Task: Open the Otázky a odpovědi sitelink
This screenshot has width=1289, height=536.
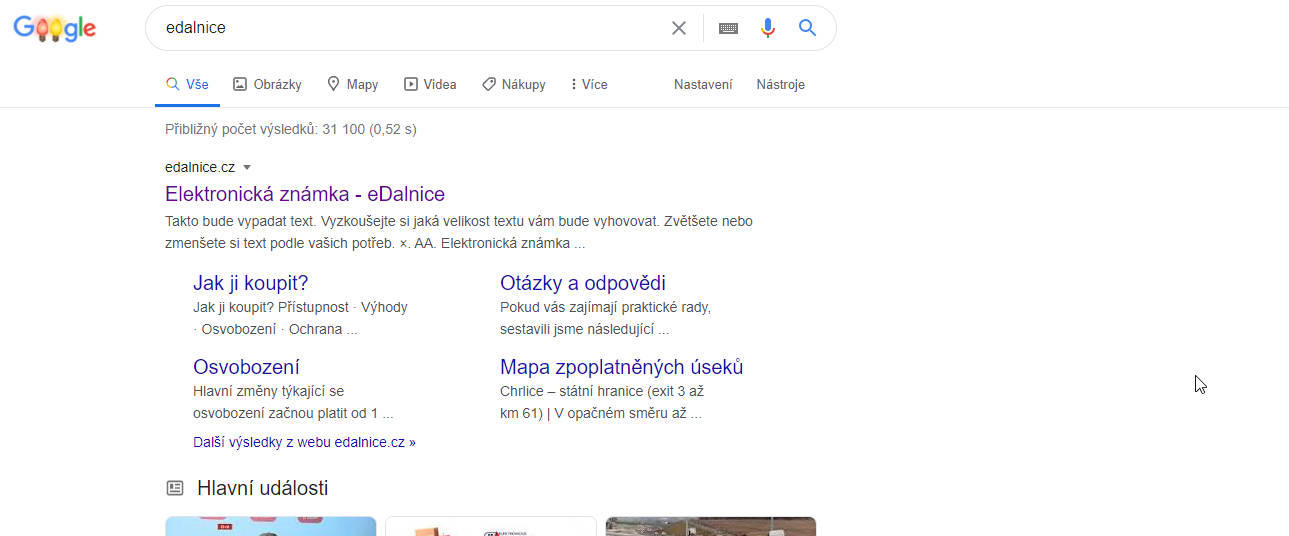Action: [x=583, y=283]
